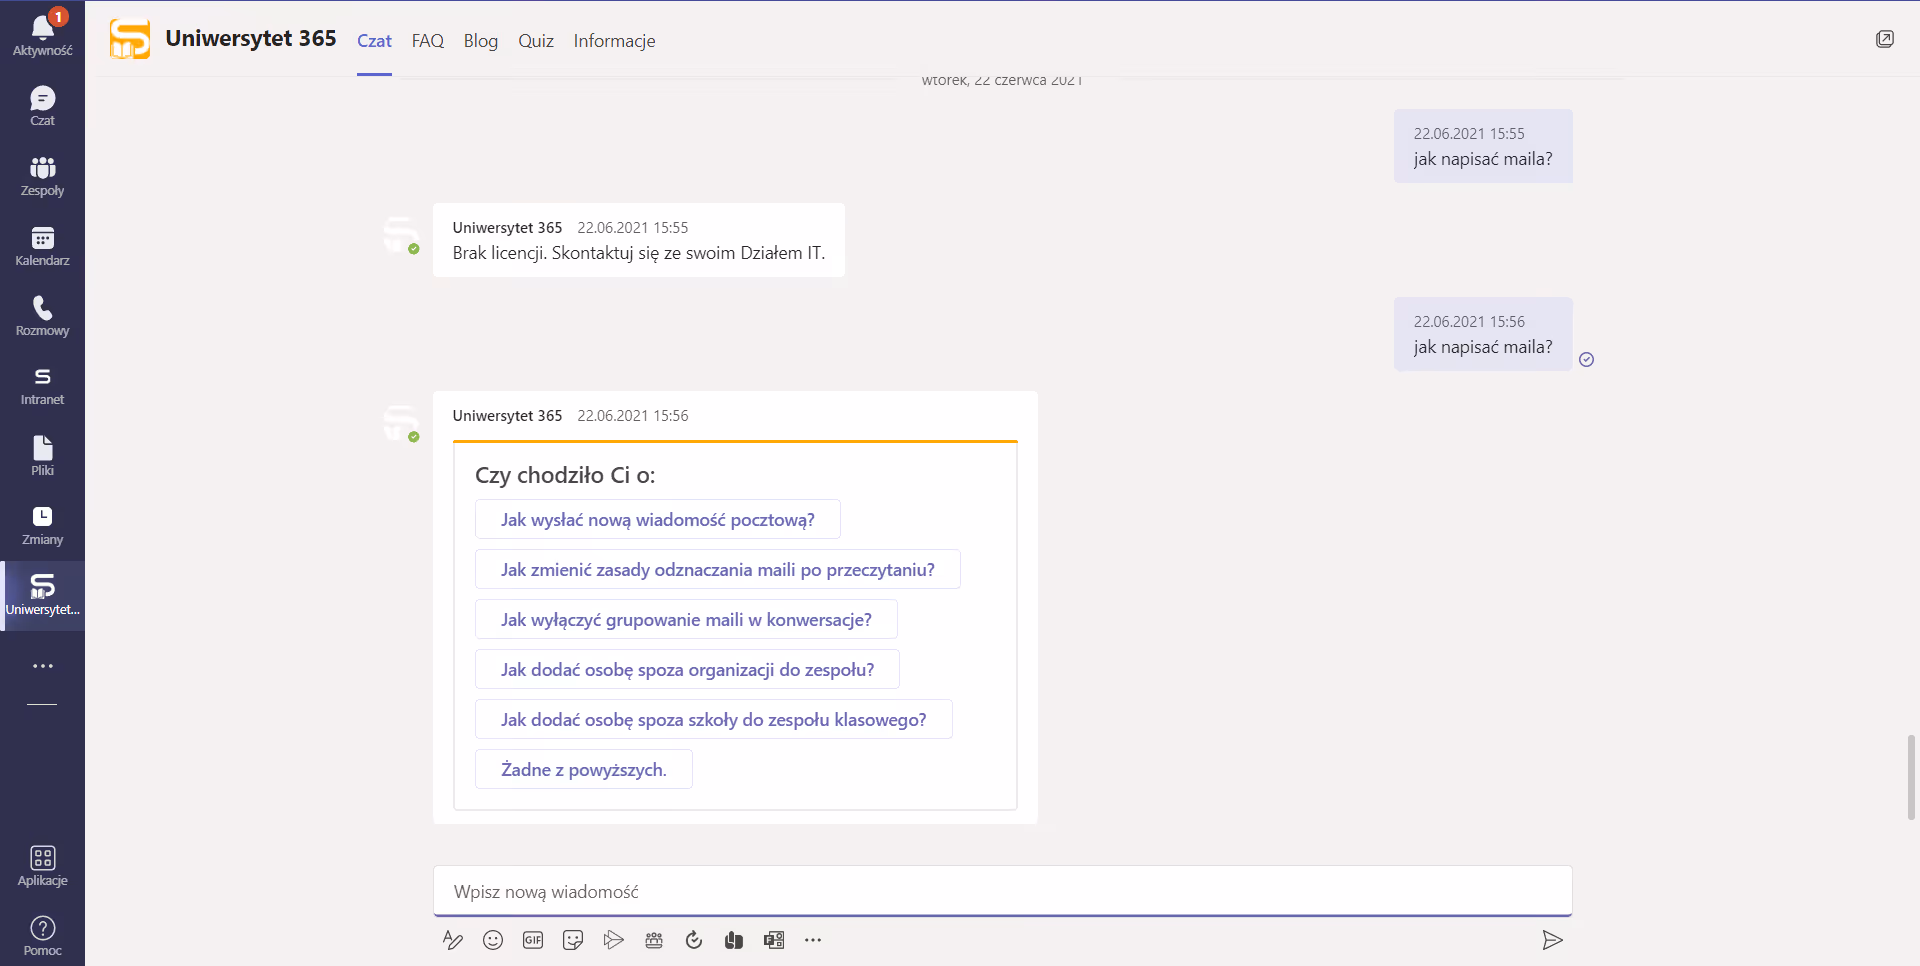This screenshot has width=1920, height=966.
Task: Click the Uniwersytet 365 bot avatar at 15:56
Action: pyautogui.click(x=402, y=424)
